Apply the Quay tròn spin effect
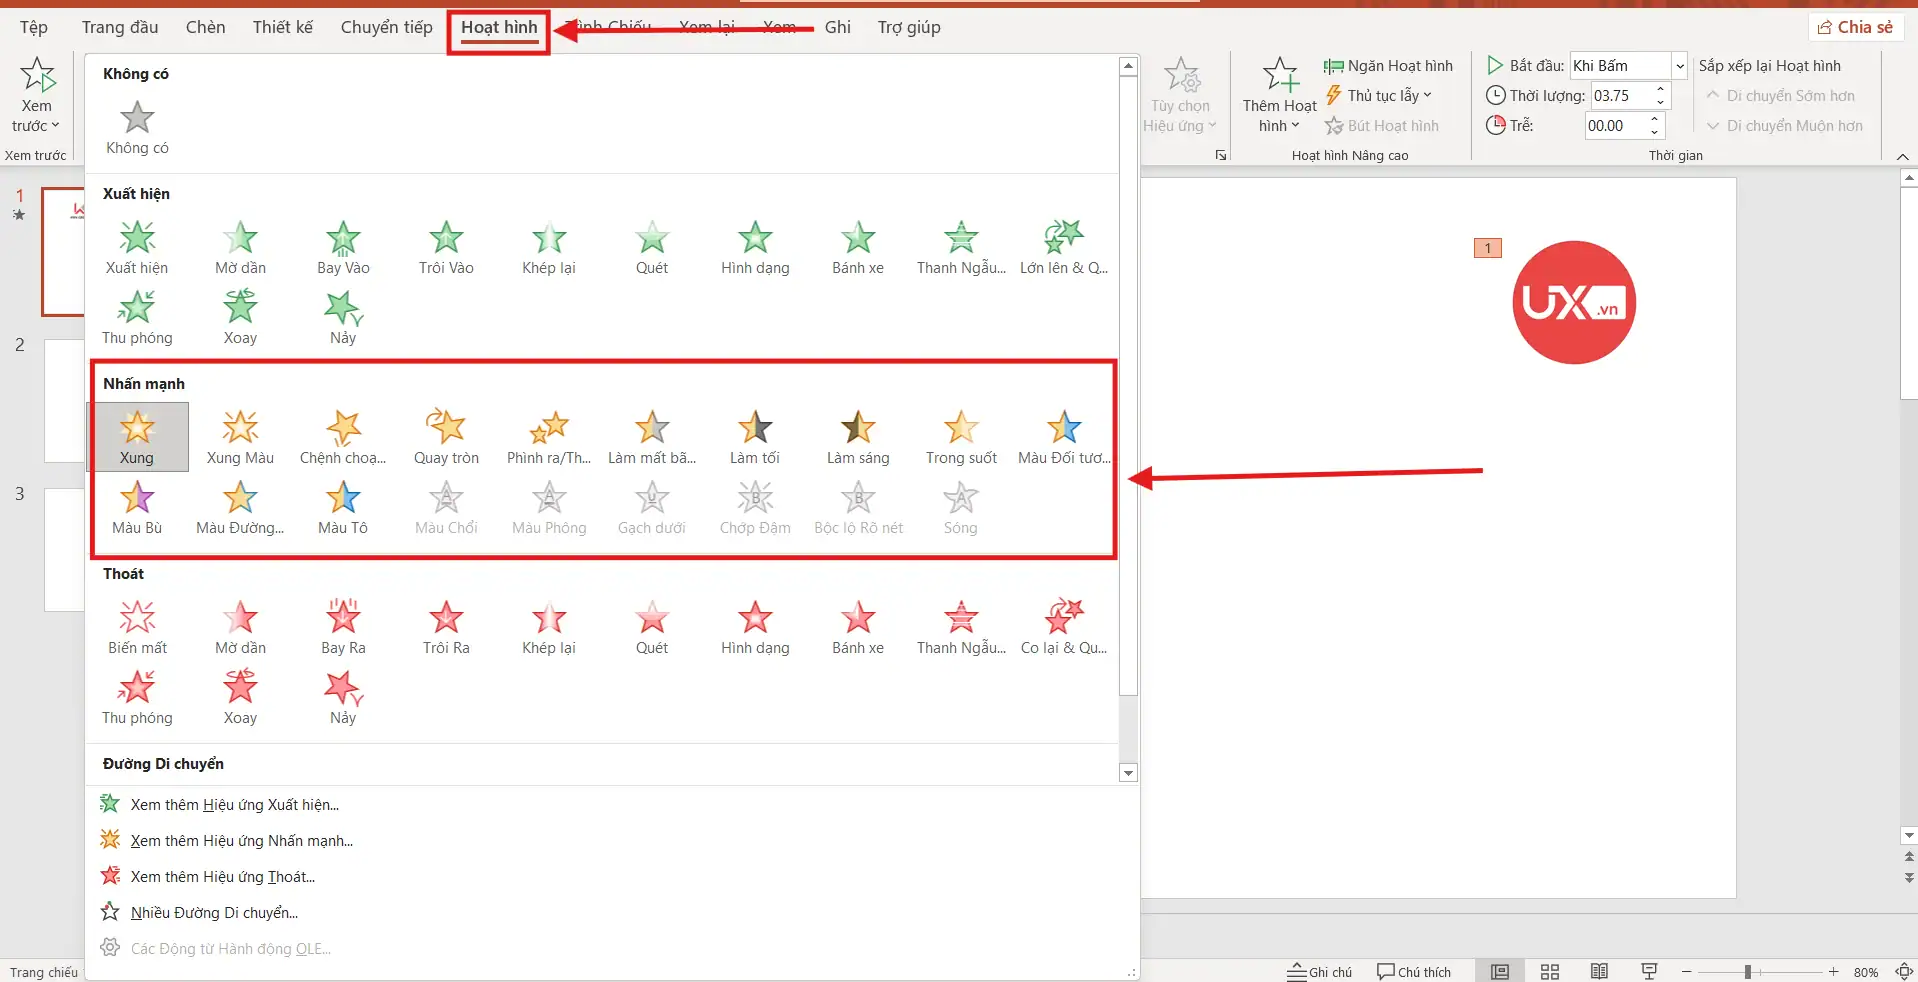The image size is (1918, 982). [446, 437]
